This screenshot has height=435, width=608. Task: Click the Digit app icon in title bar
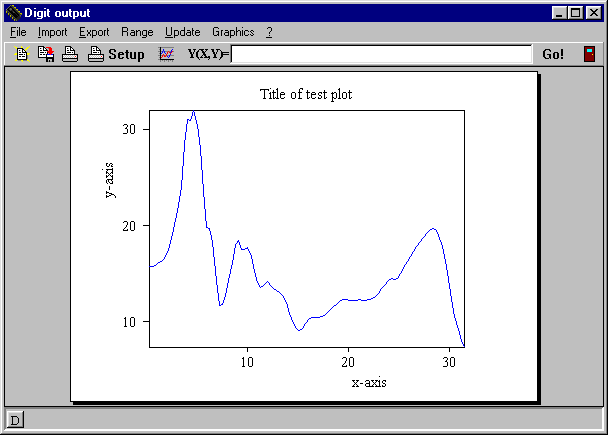[12, 12]
